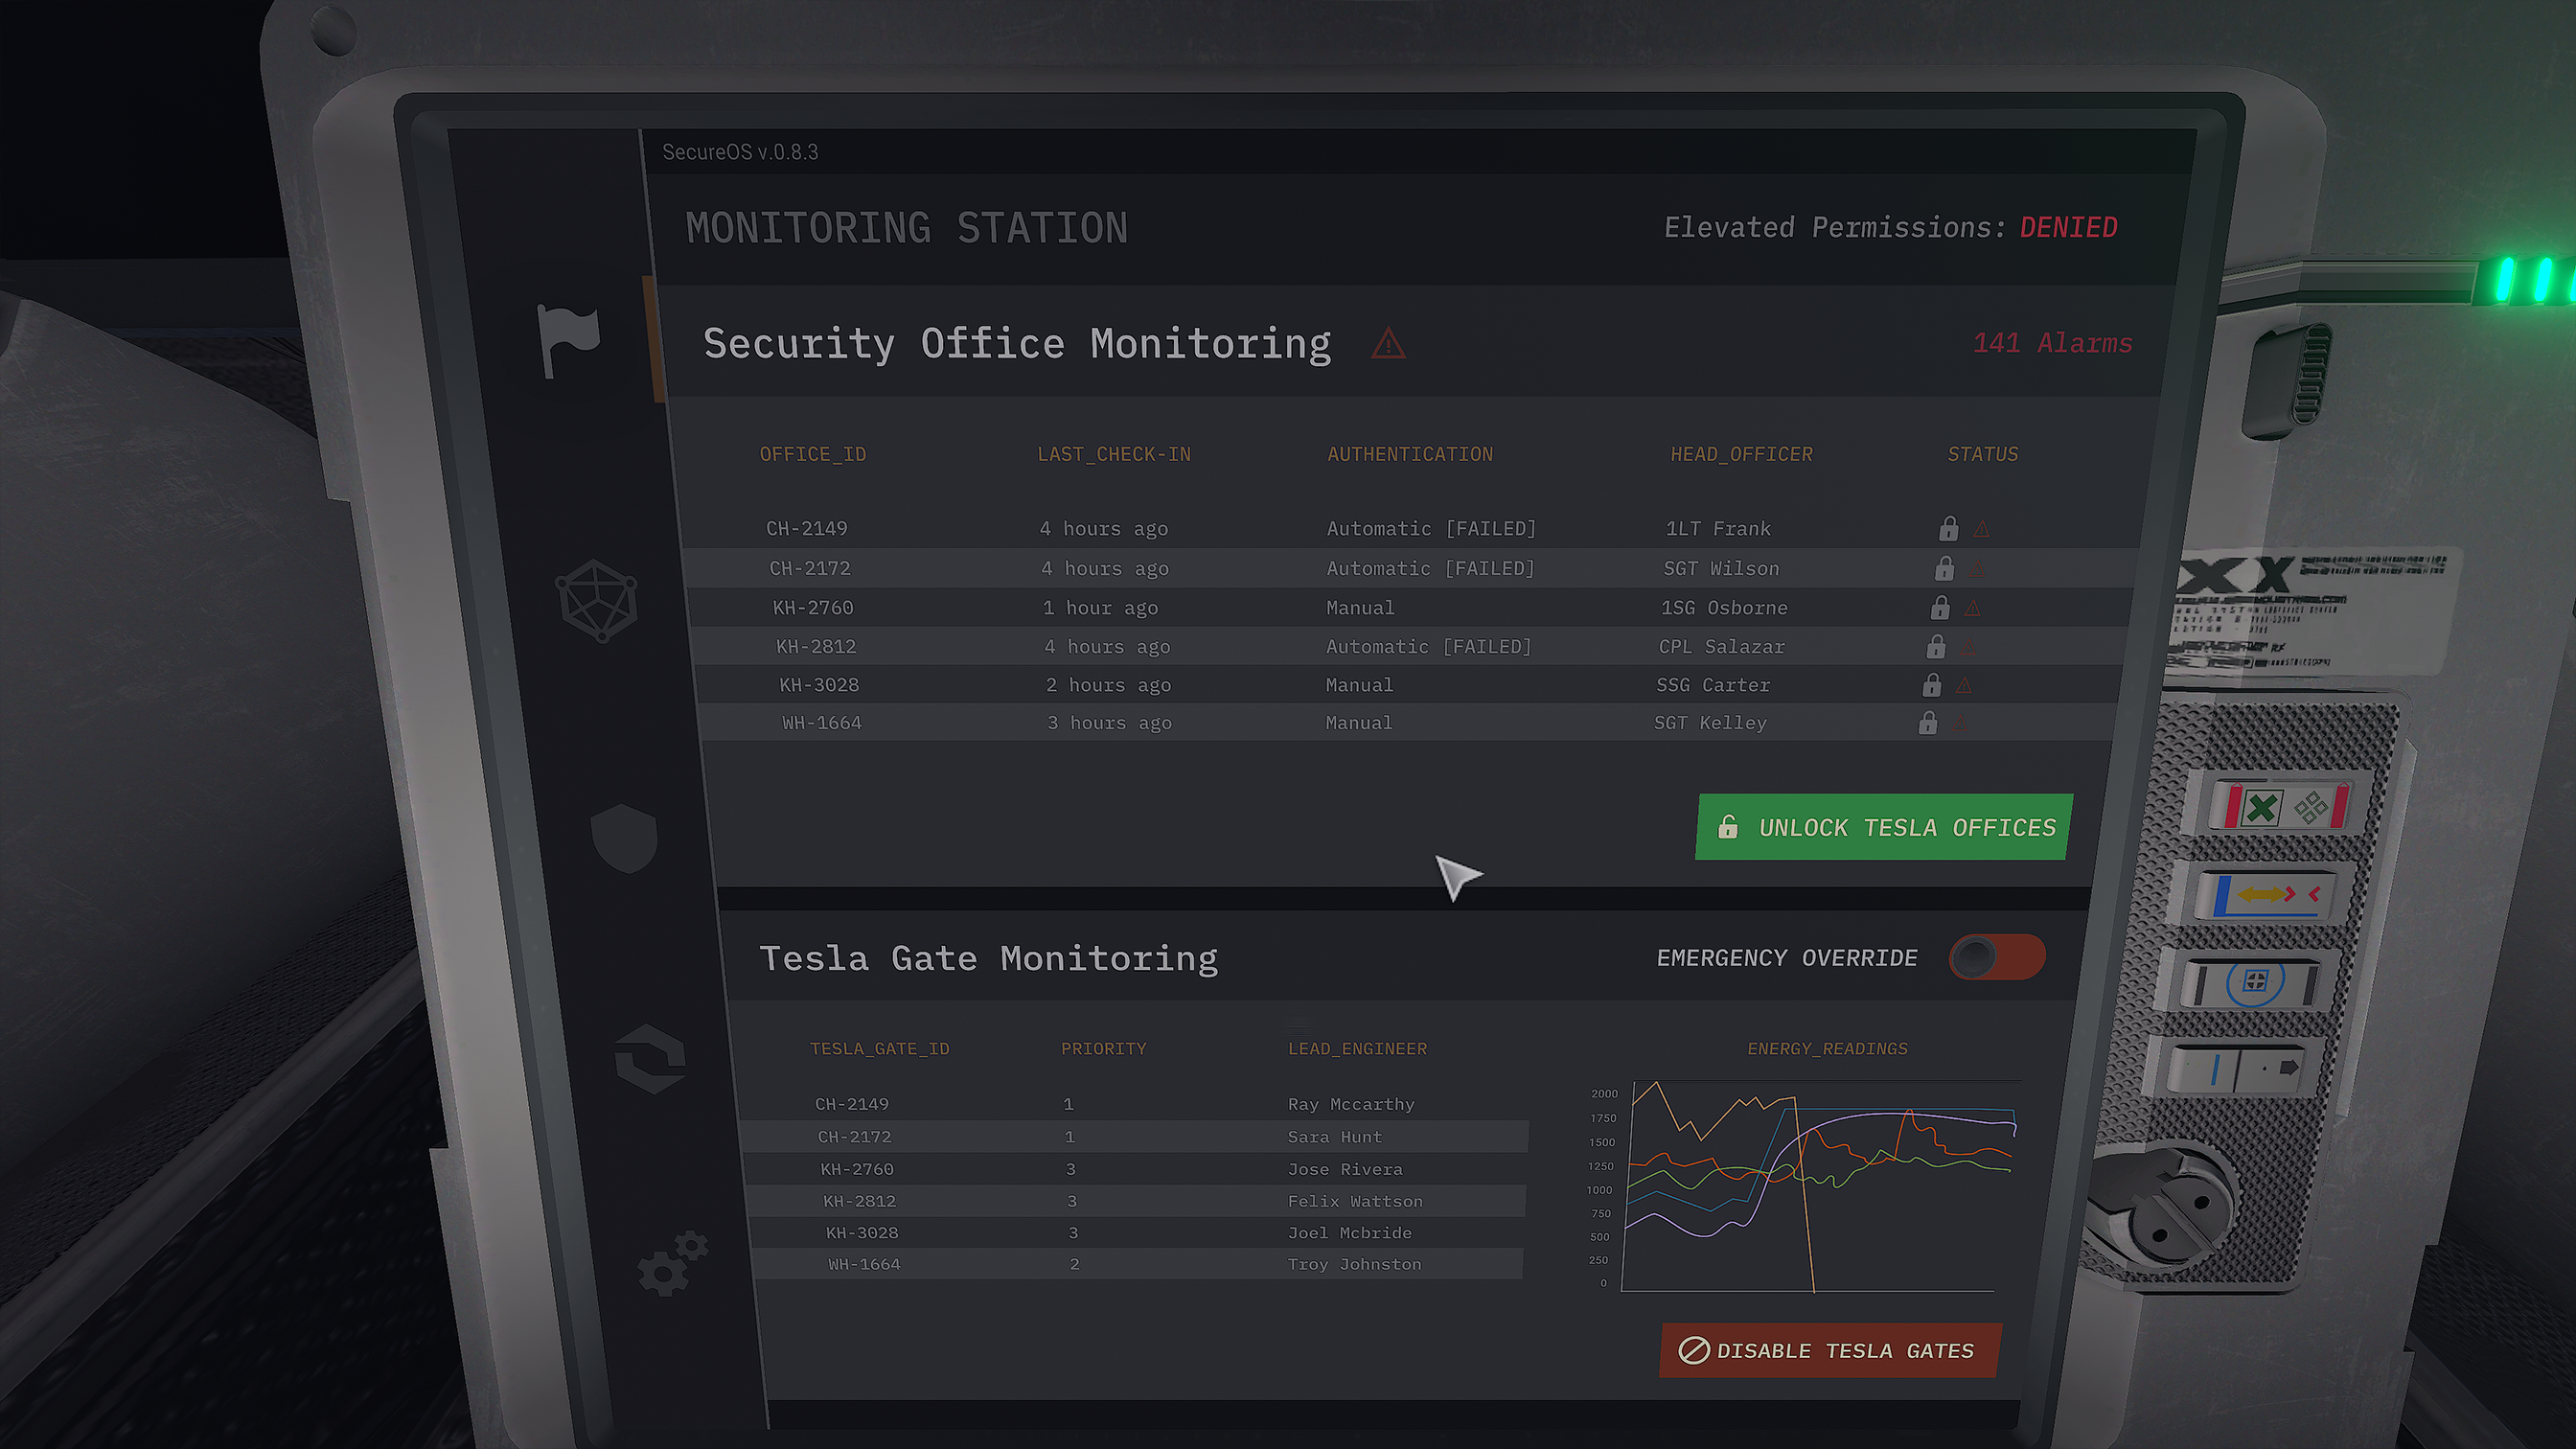Click head officer SGT Wilson

click(x=1721, y=568)
